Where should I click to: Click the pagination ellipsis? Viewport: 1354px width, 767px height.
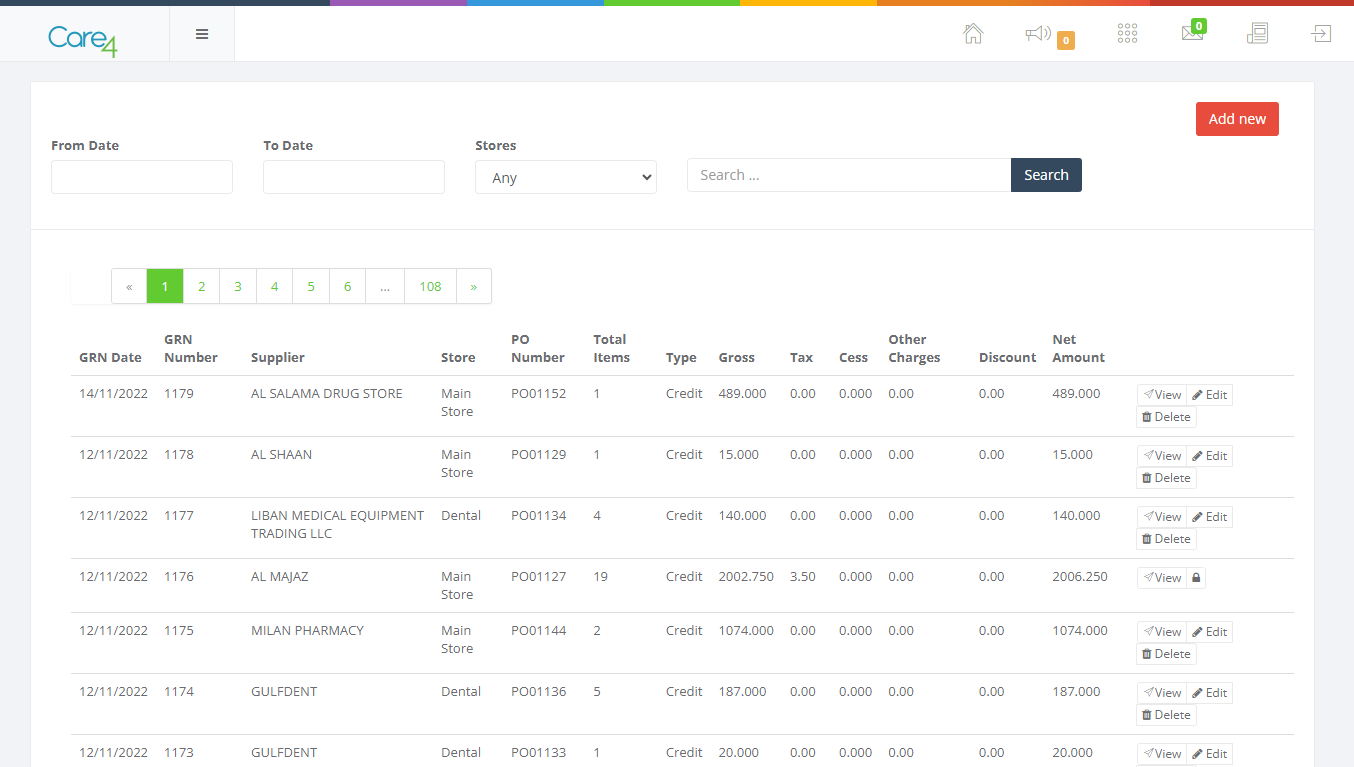pos(385,286)
